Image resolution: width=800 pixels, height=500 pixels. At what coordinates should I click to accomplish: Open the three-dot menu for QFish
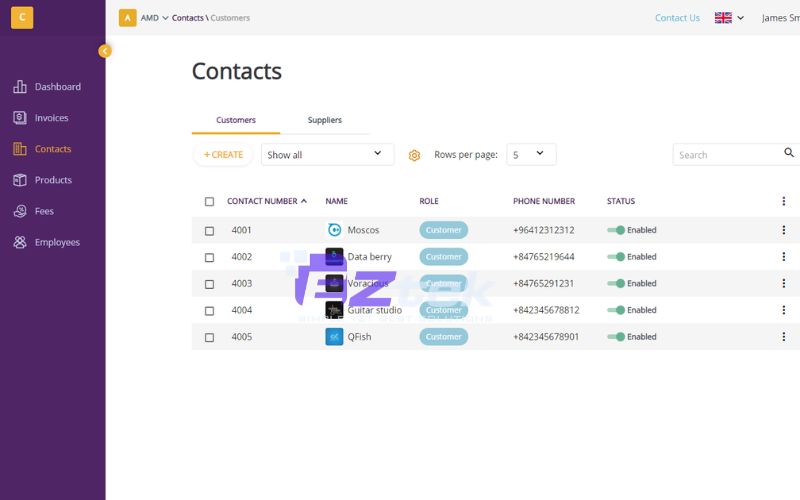point(784,337)
